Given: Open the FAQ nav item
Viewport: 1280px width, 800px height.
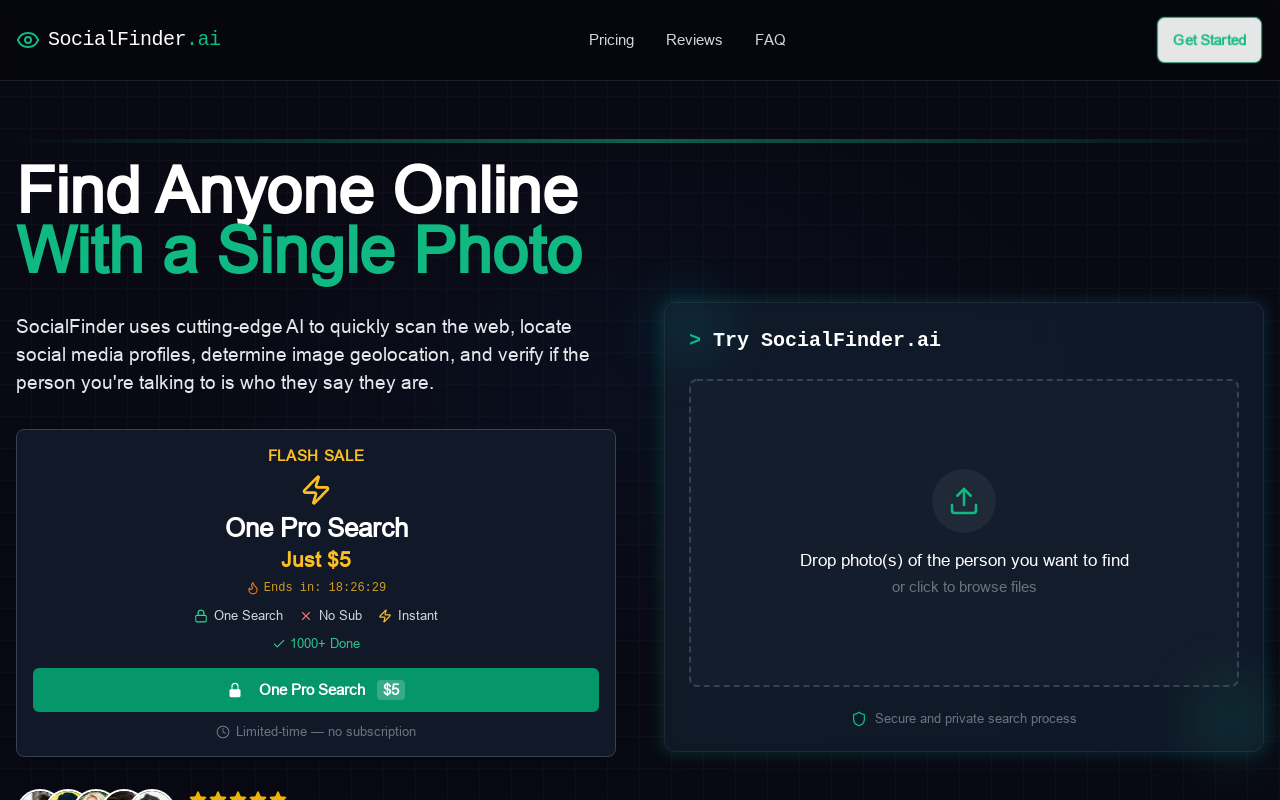Looking at the screenshot, I should [x=770, y=40].
